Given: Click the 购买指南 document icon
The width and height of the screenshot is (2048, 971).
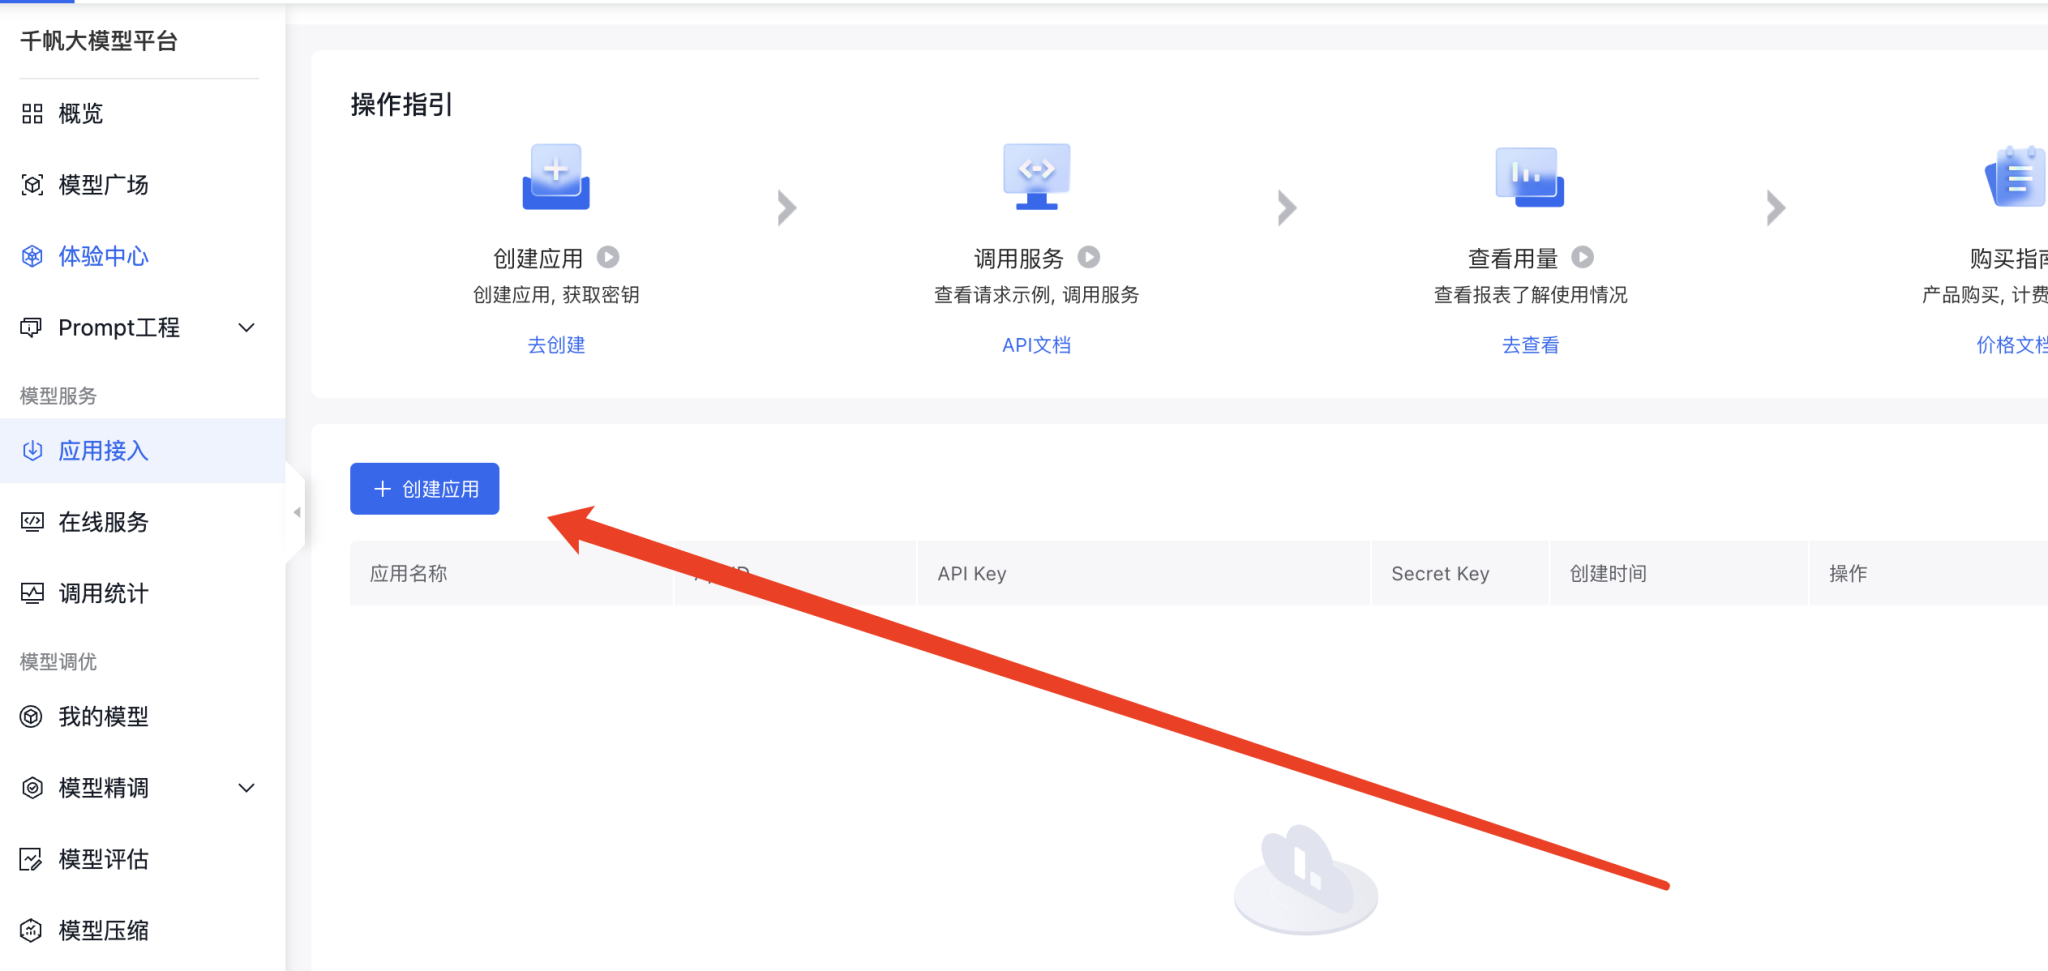Looking at the screenshot, I should coord(2015,177).
